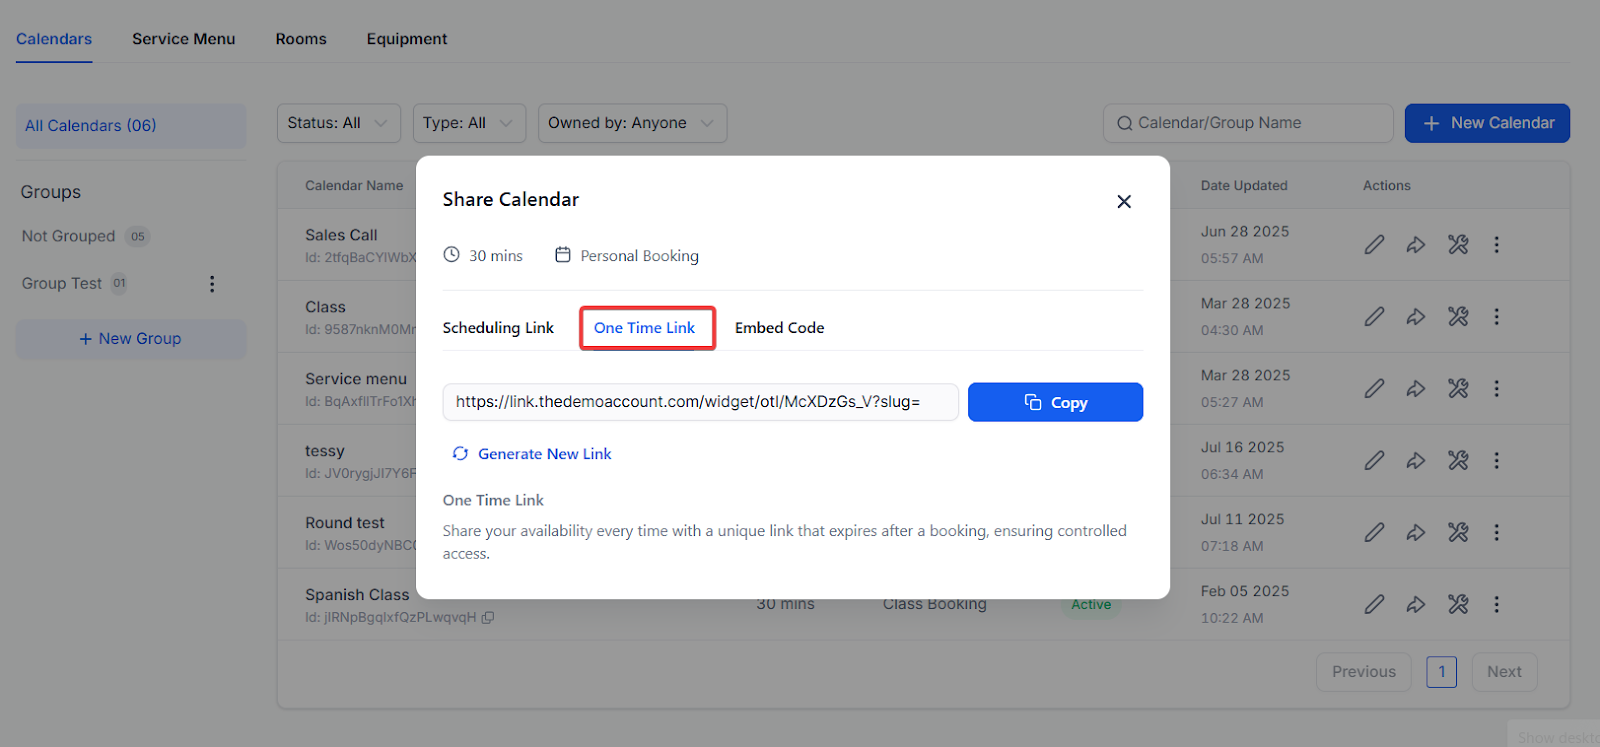Click share arrow icon for Round test row
This screenshot has width=1600, height=747.
[1415, 533]
